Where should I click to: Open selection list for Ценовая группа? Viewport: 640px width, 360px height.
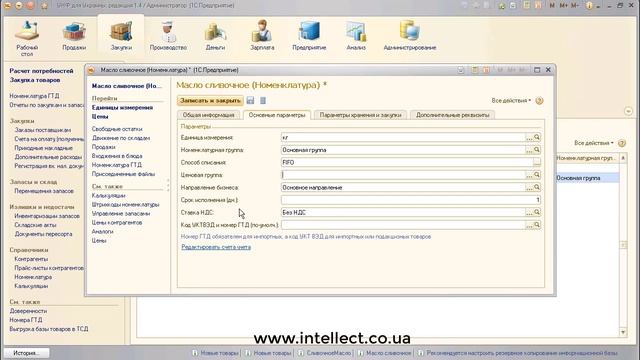pyautogui.click(x=529, y=175)
